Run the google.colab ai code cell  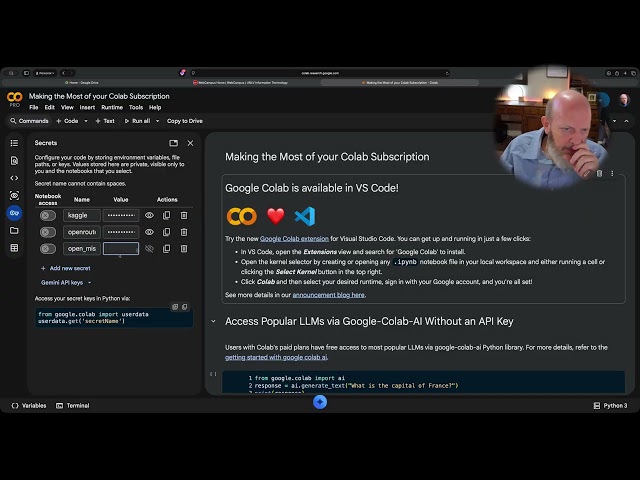213,374
